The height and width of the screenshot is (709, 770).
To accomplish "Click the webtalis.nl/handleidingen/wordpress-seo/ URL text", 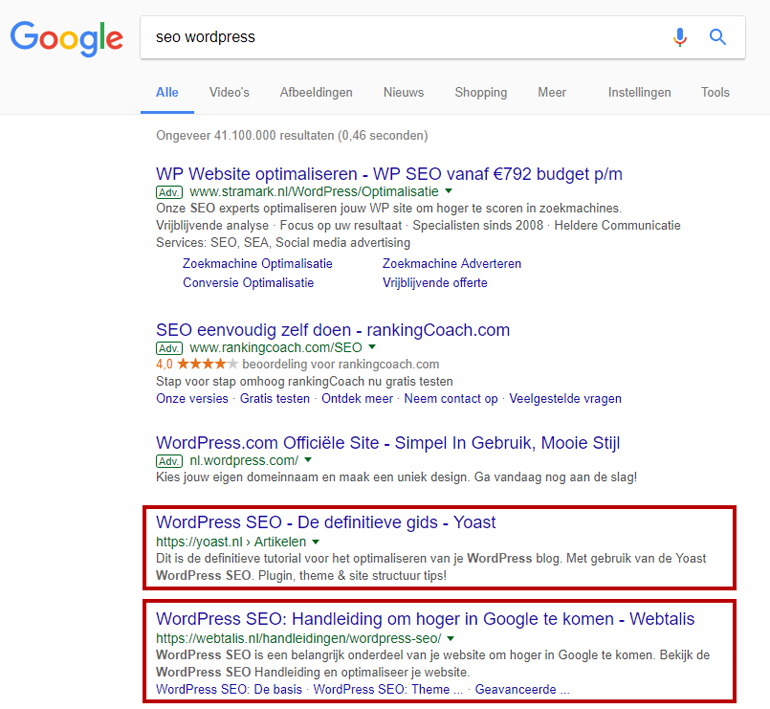I will 299,639.
